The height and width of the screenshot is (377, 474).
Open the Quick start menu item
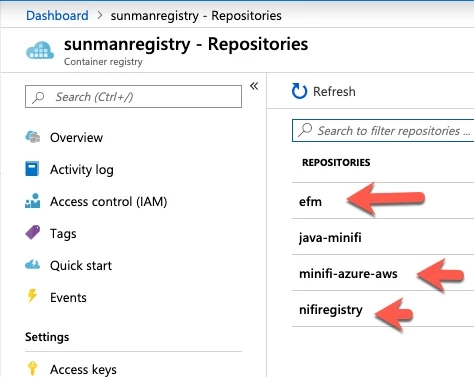click(81, 265)
